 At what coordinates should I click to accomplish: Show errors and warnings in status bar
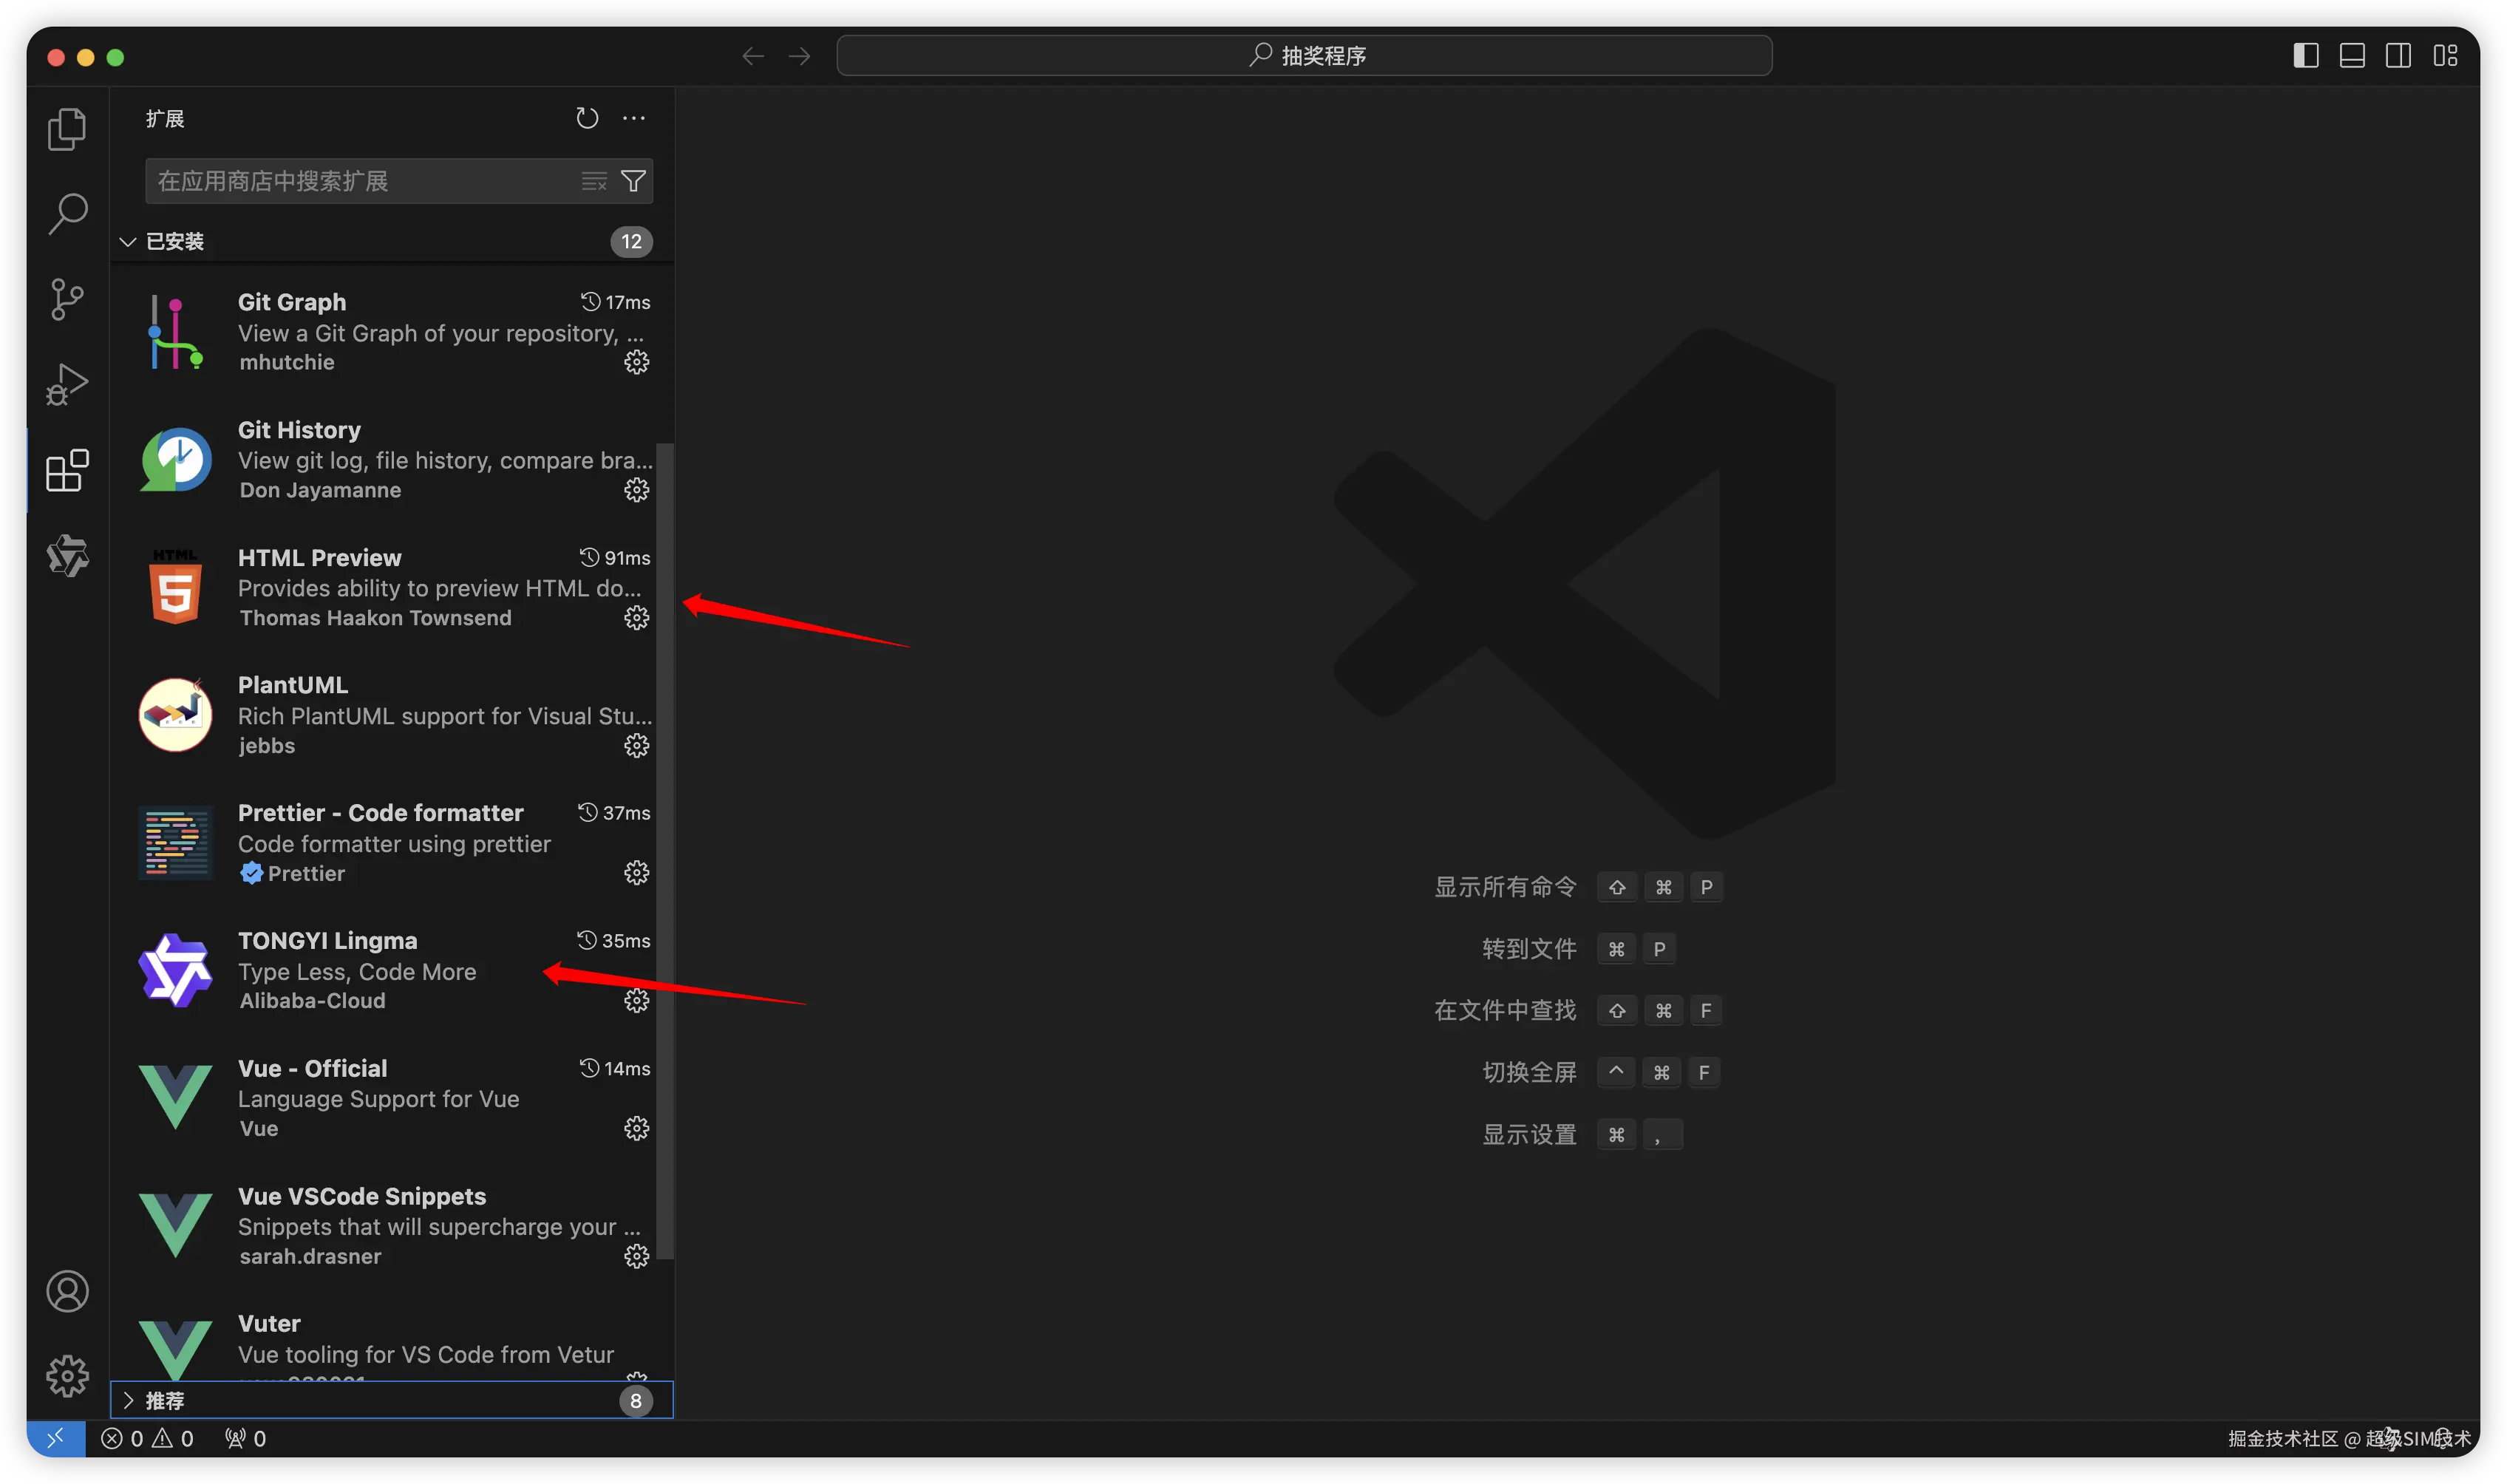click(x=147, y=1438)
